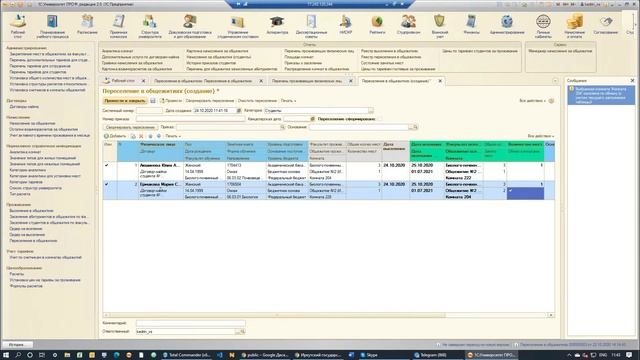Open Telegram from the taskbar
The image size is (640, 360).
[433, 355]
